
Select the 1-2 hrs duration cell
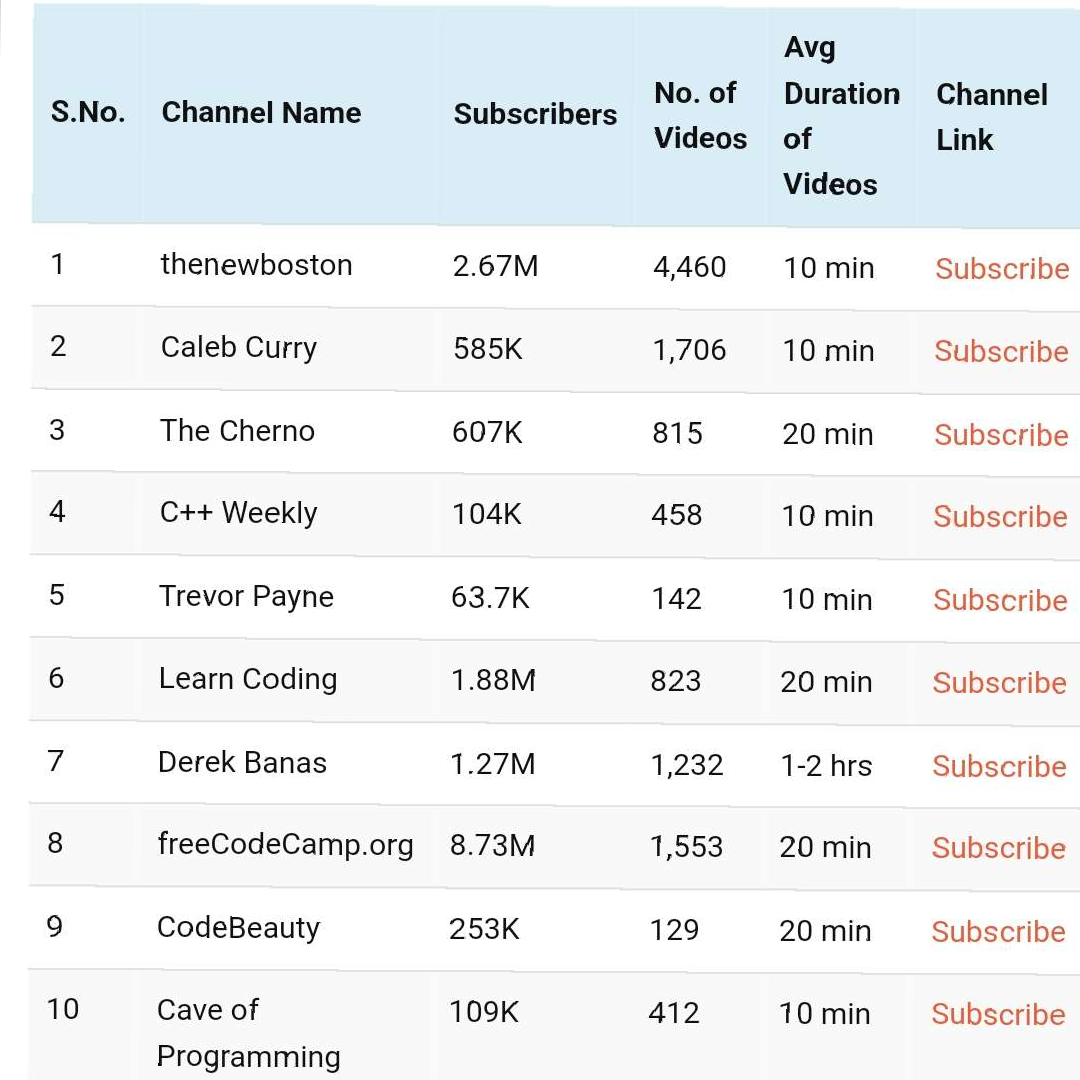point(826,765)
